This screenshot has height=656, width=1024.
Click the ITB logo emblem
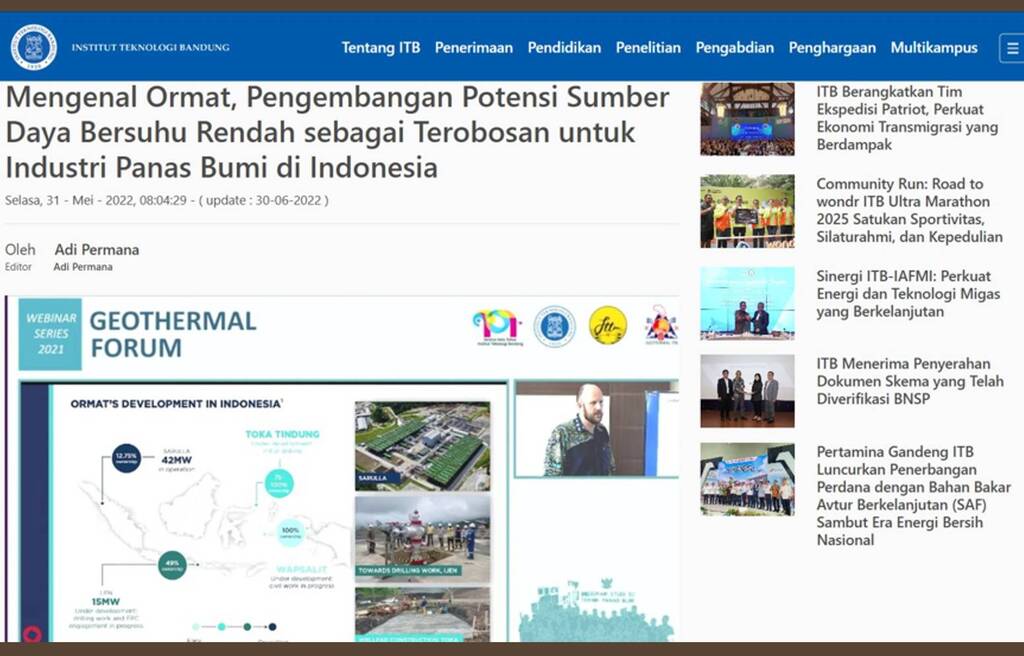[33, 47]
